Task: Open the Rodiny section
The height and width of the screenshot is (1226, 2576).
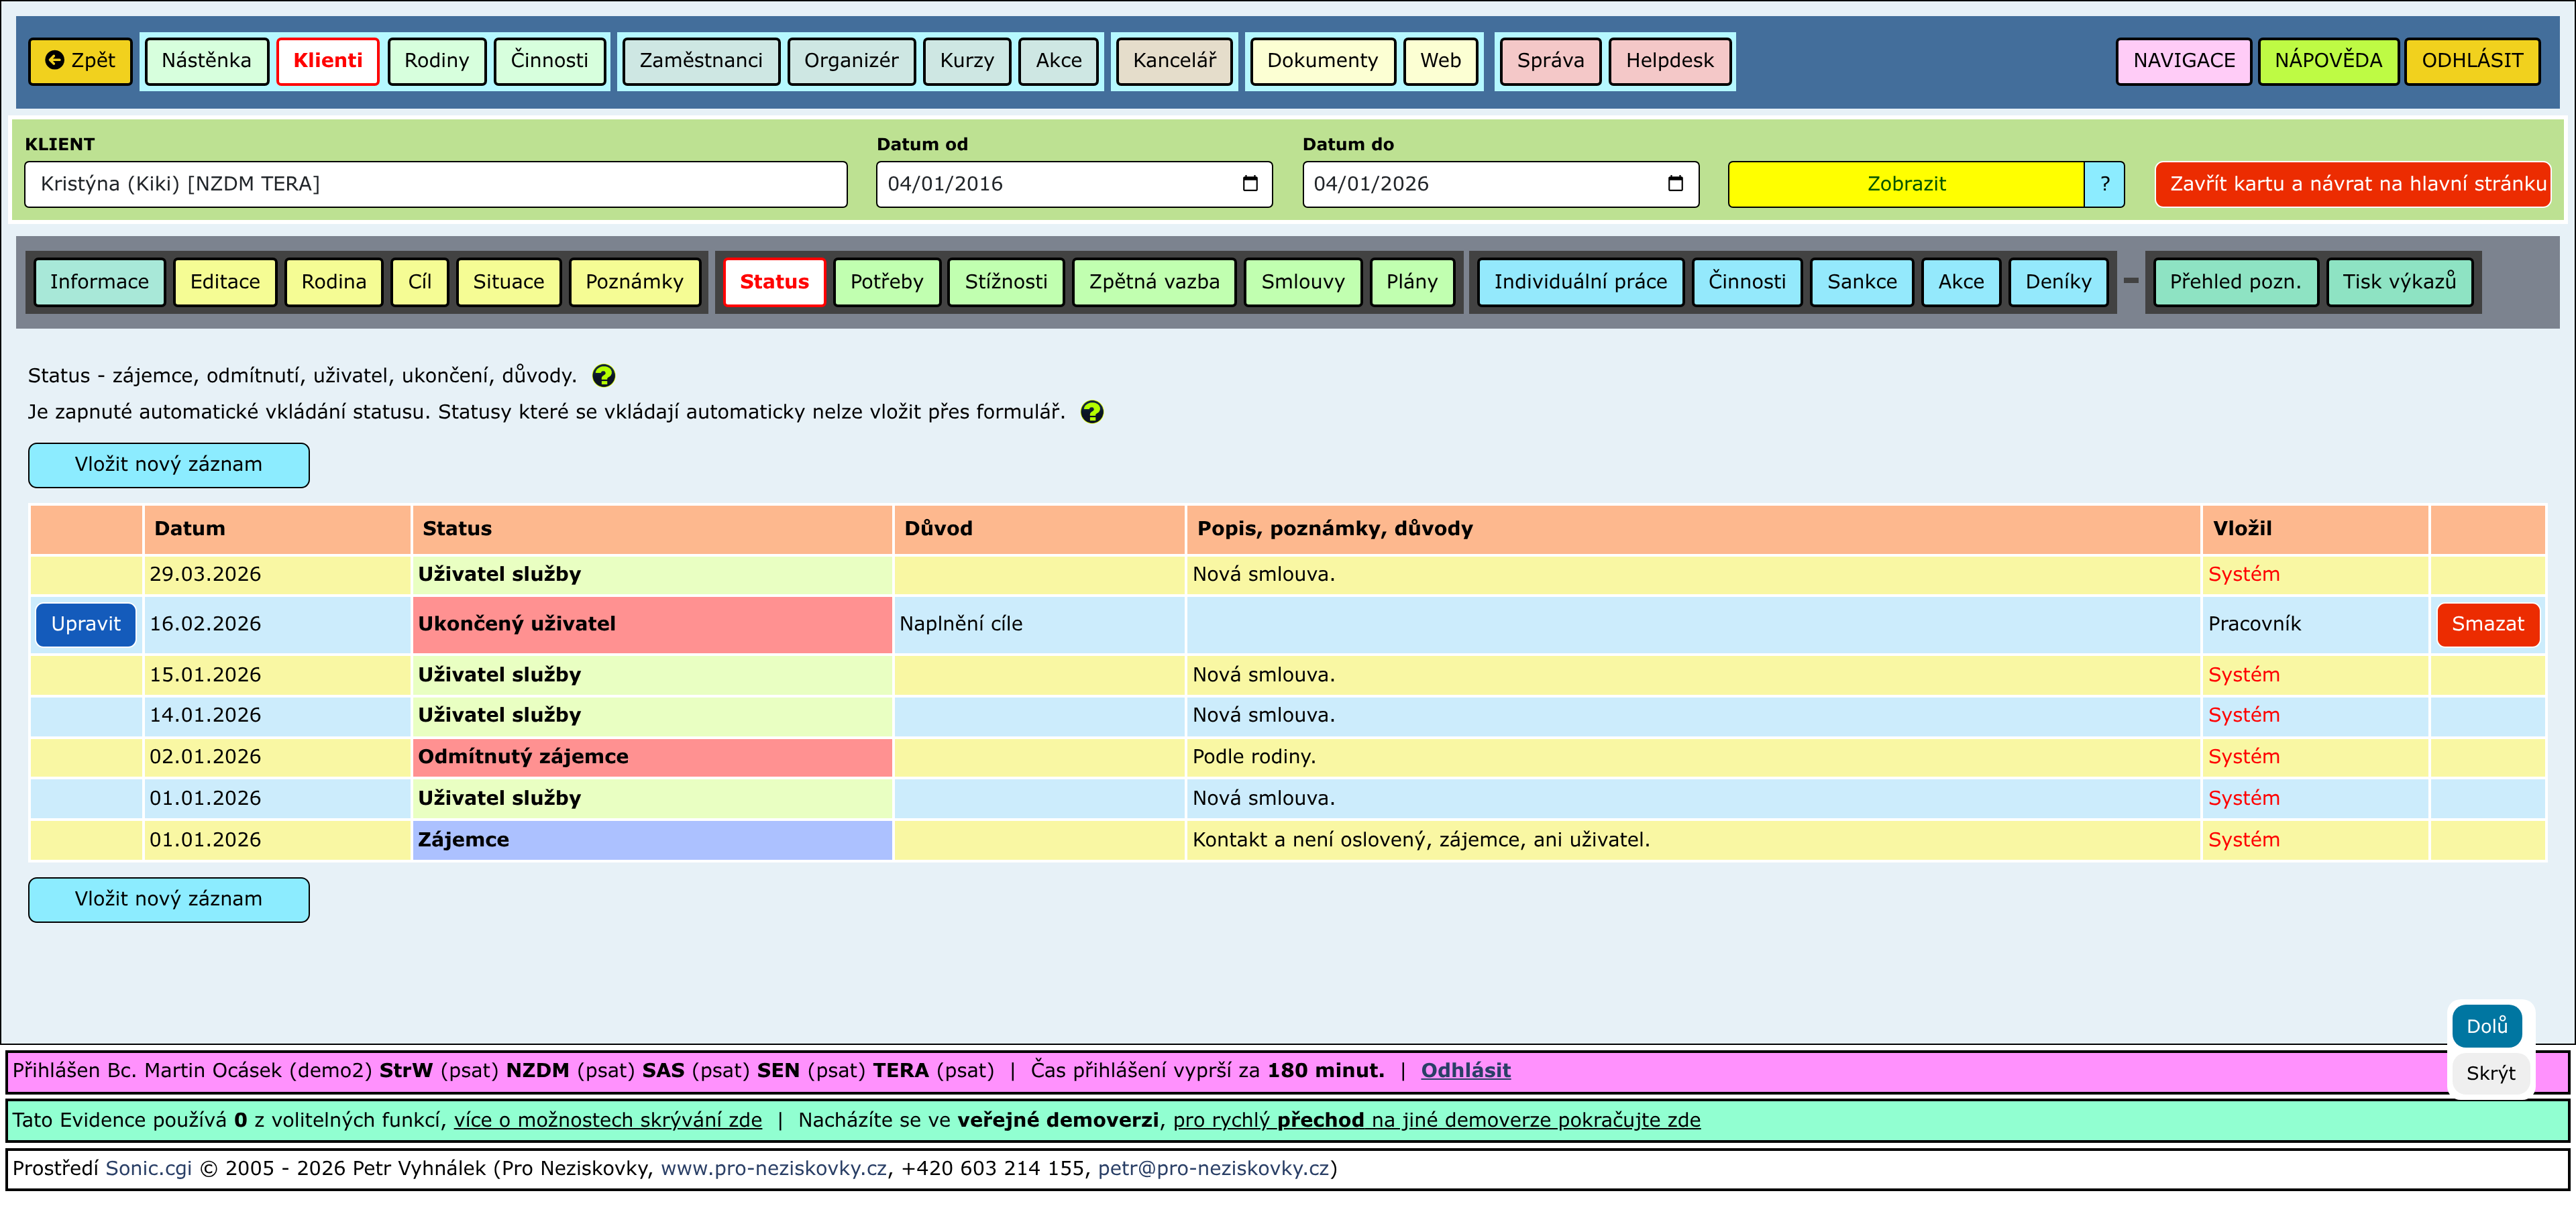Action: coord(437,61)
